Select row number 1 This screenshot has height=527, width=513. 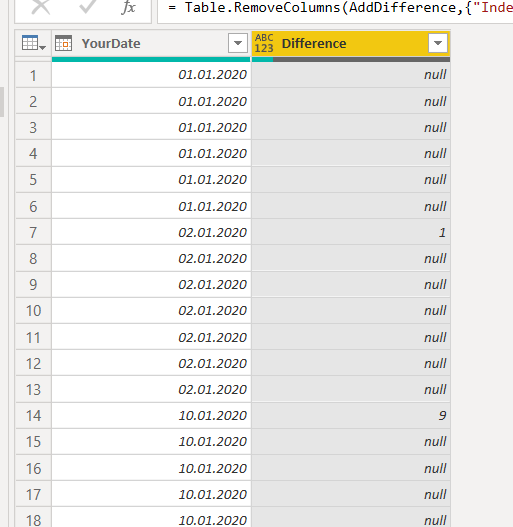click(x=33, y=75)
